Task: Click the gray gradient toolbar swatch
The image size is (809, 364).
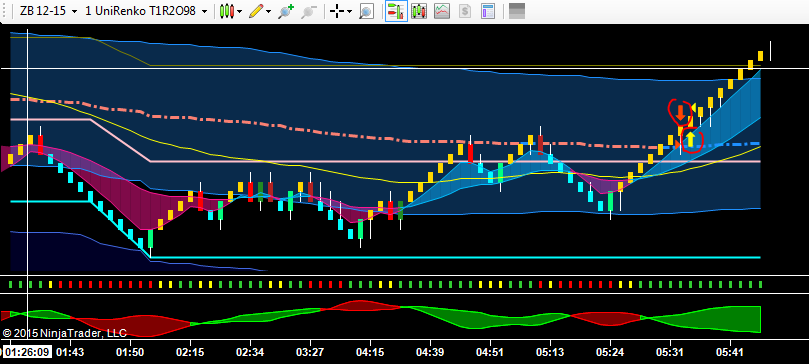Action: coord(516,11)
